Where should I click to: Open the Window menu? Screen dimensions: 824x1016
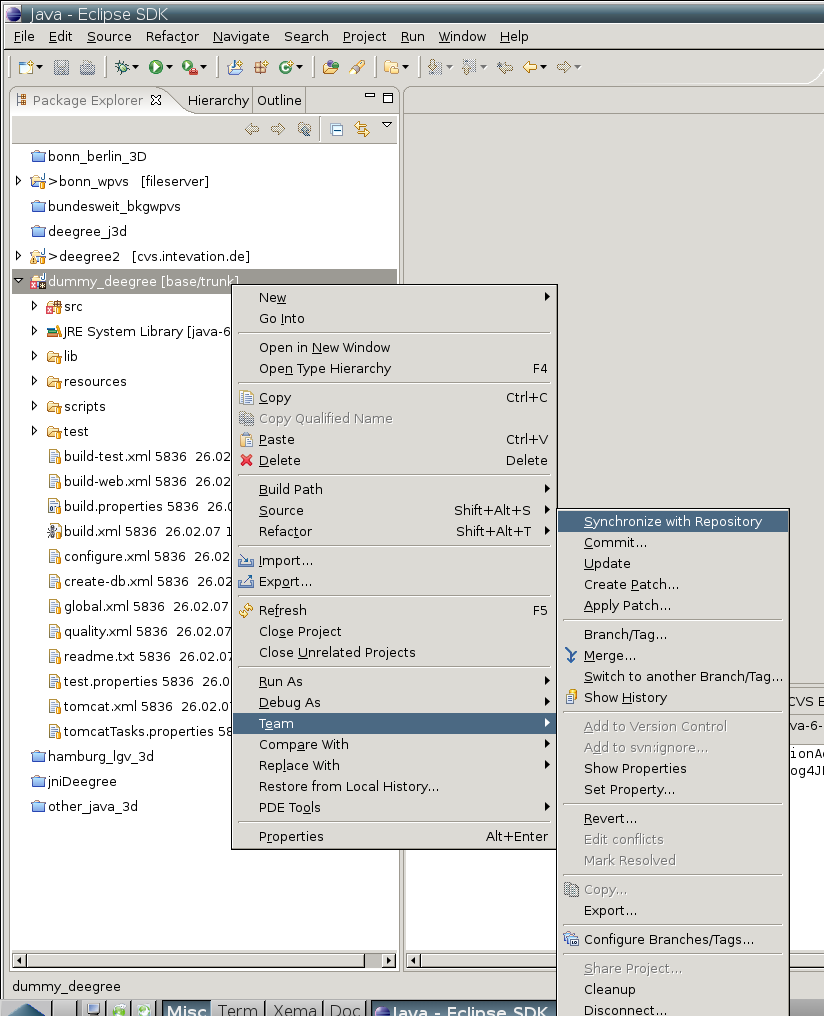click(462, 36)
